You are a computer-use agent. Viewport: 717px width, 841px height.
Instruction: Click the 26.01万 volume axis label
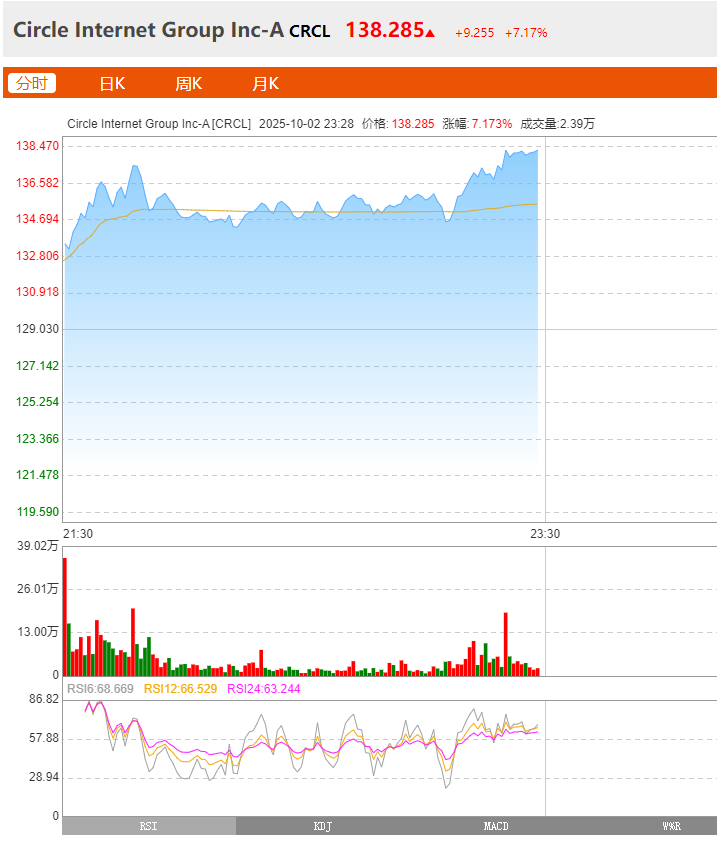click(x=38, y=589)
